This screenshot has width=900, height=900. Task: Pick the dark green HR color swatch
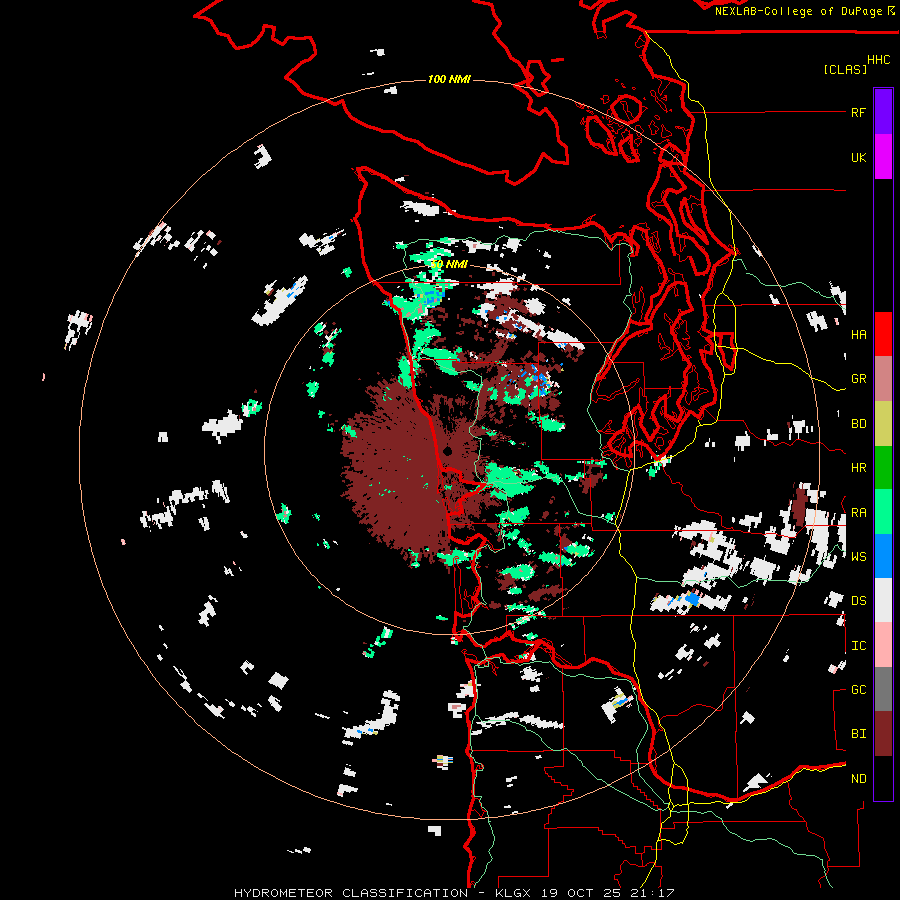(x=883, y=468)
